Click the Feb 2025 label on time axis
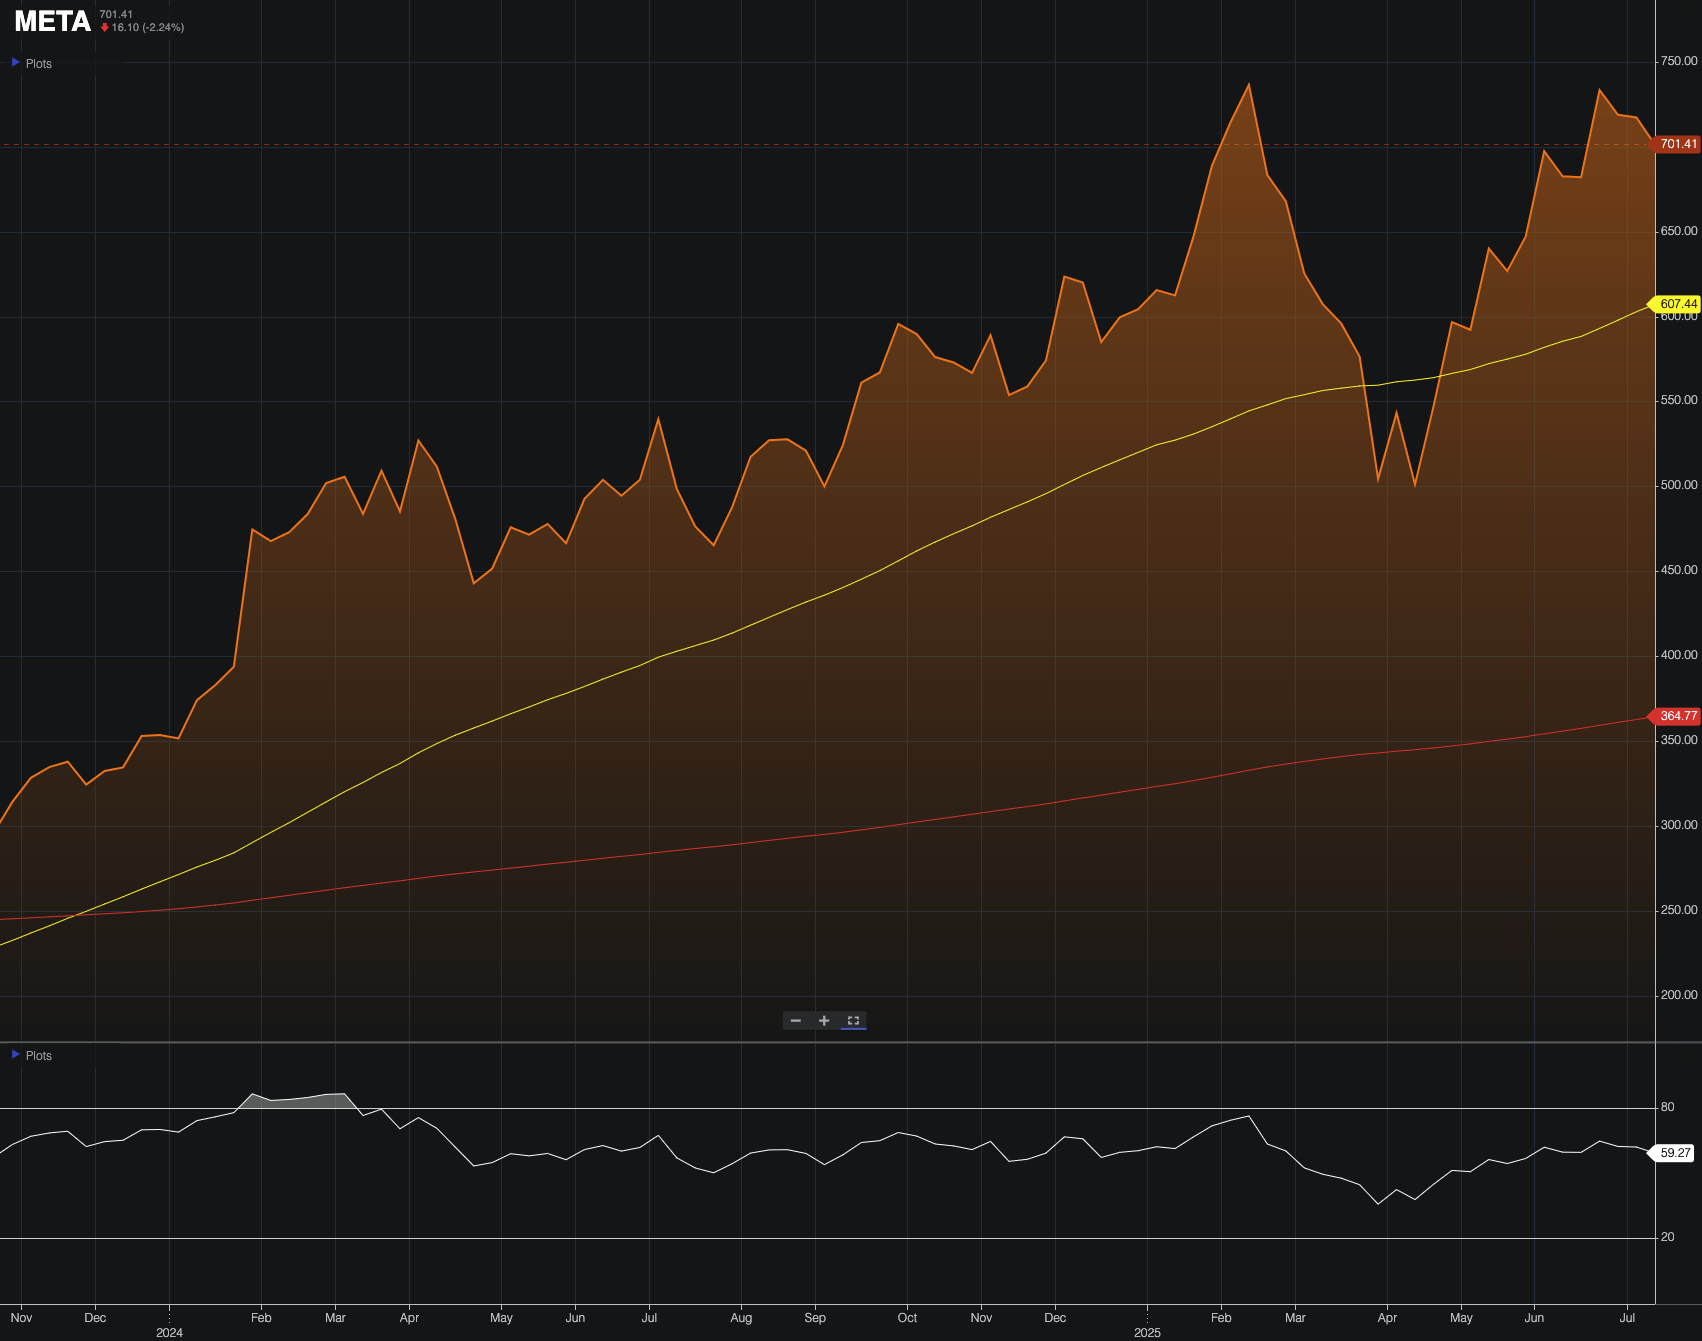This screenshot has height=1341, width=1702. coord(1221,1318)
